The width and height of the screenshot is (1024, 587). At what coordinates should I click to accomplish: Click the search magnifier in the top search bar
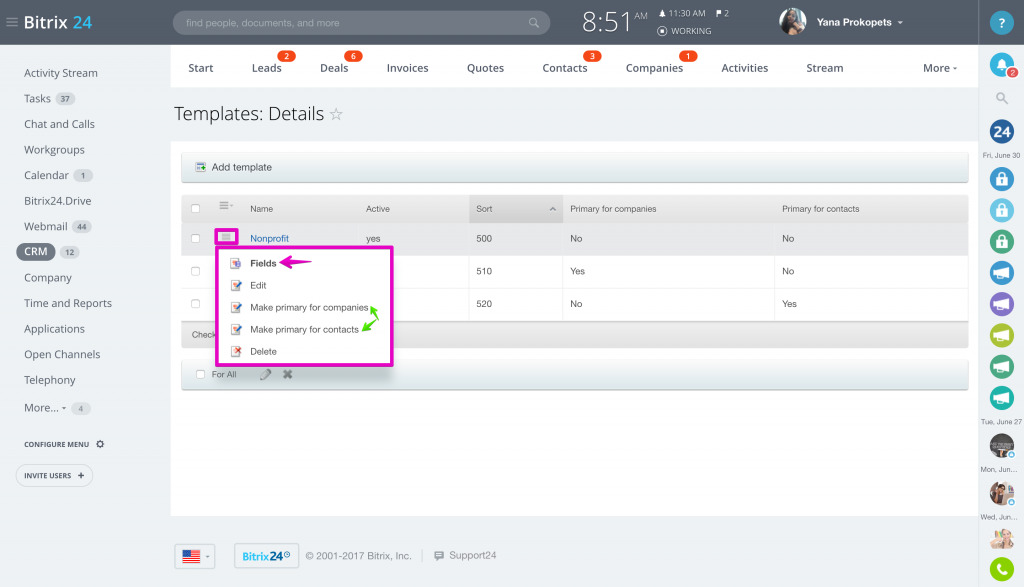(x=534, y=23)
